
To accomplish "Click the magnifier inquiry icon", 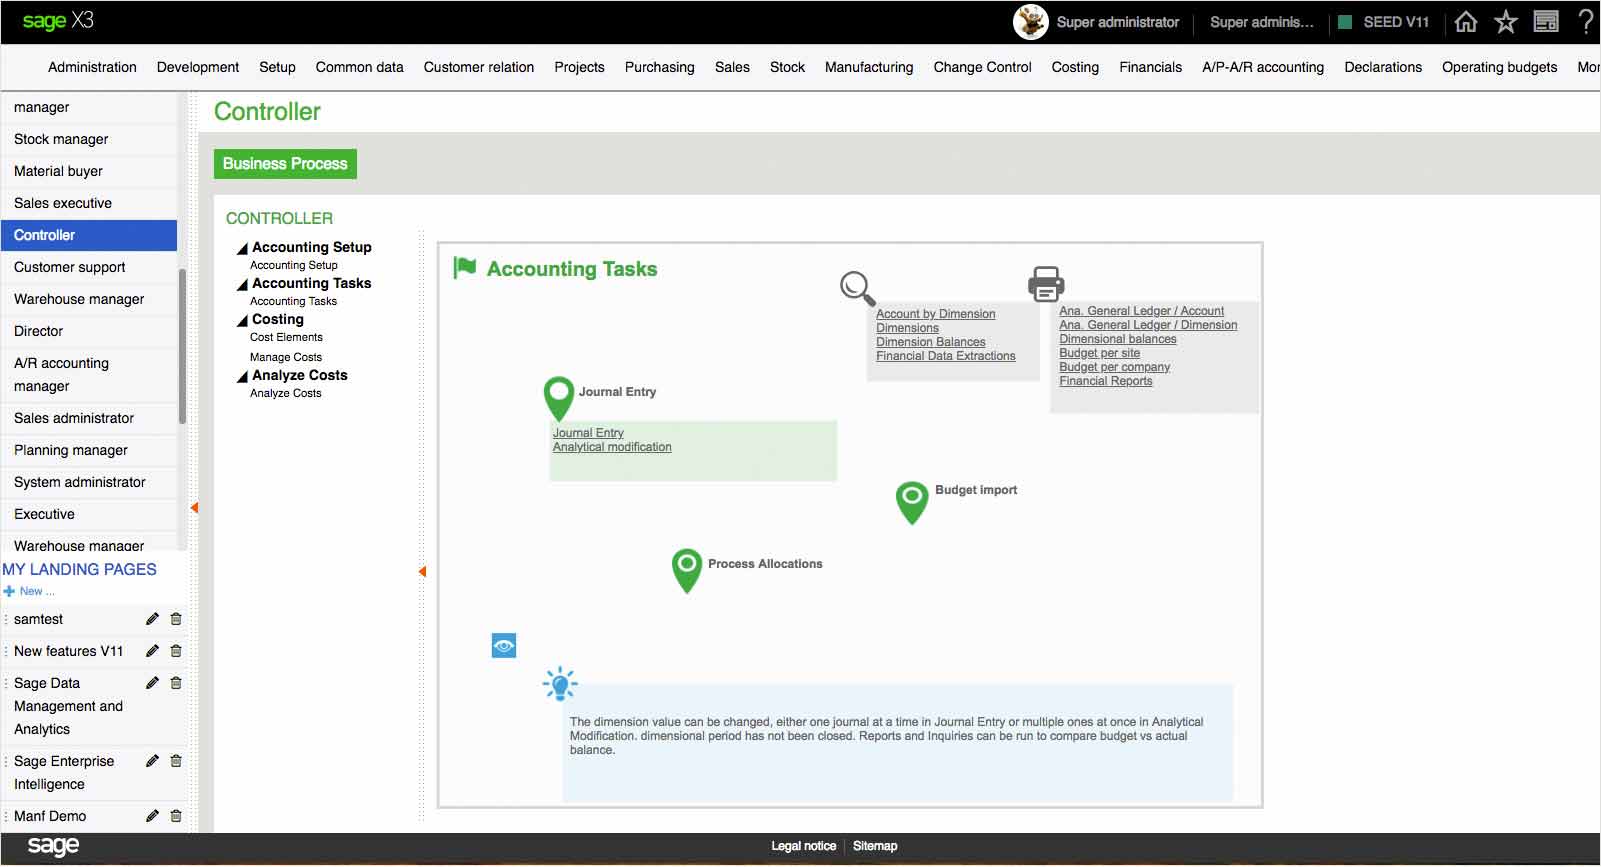I will (858, 288).
